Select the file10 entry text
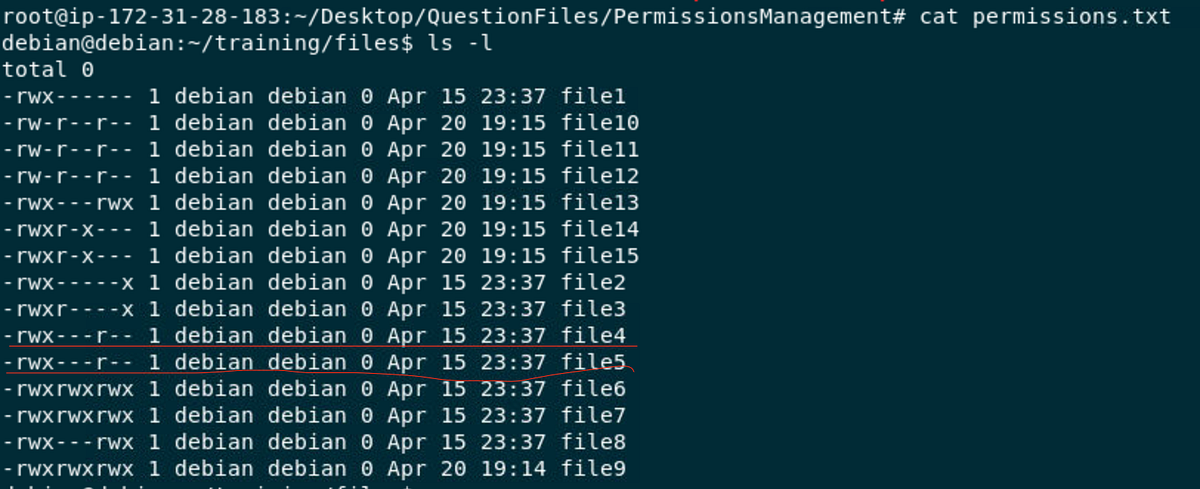The image size is (1200, 489). coord(599,123)
